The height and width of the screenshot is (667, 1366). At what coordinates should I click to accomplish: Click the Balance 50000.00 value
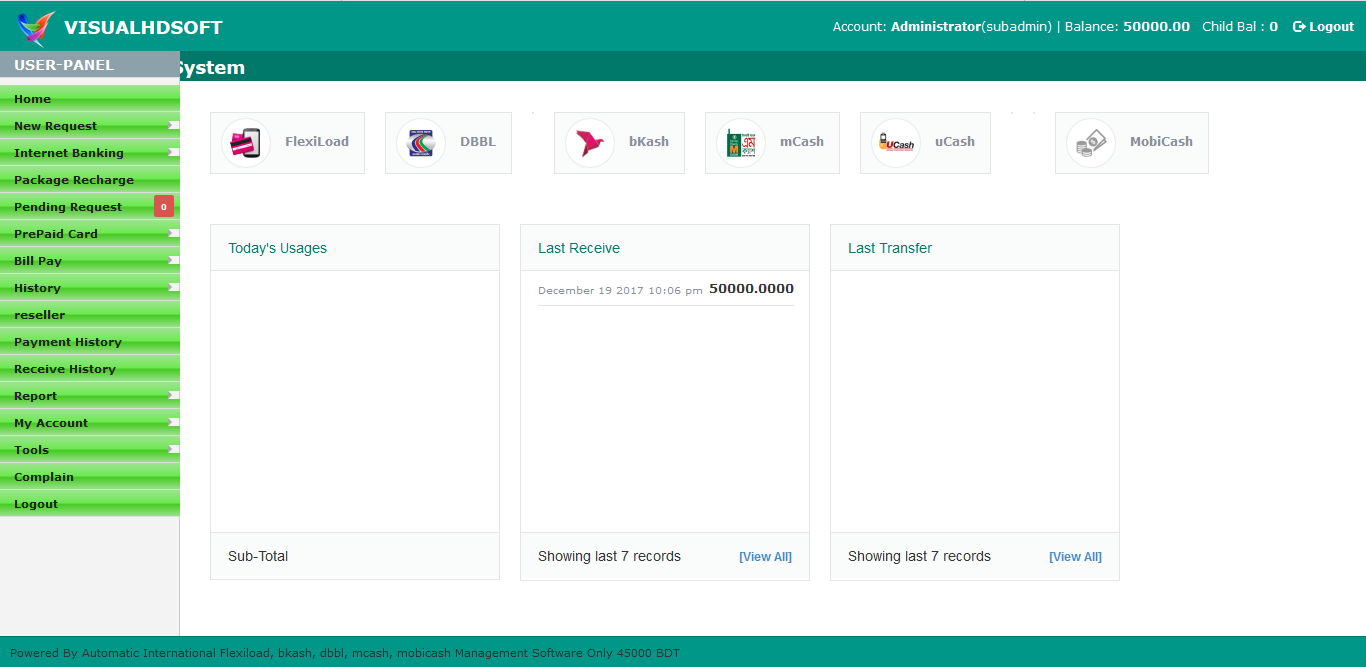1156,27
